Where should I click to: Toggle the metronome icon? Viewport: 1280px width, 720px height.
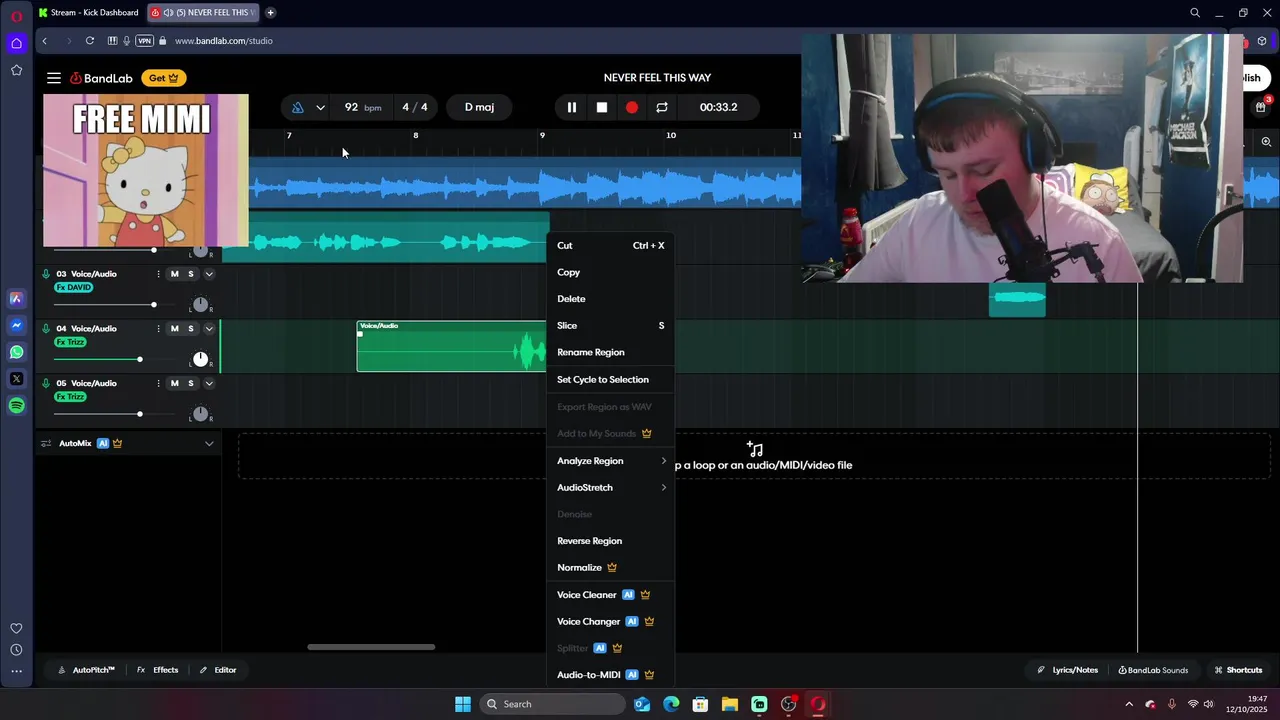298,107
